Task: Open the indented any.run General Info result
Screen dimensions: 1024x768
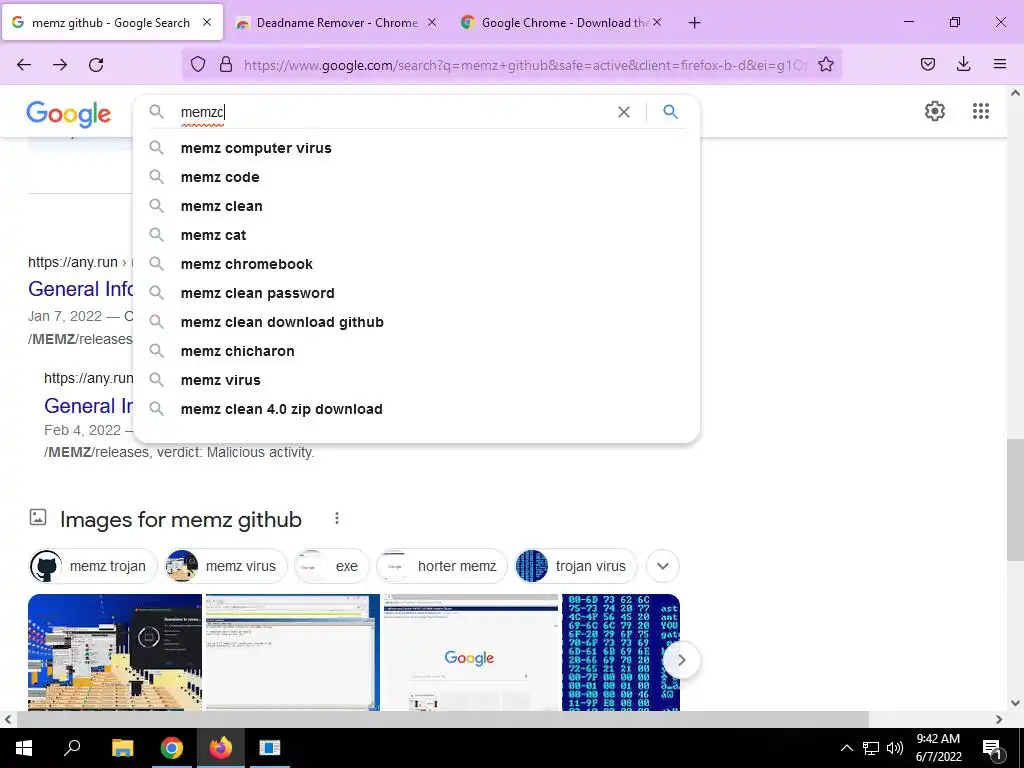Action: pos(89,406)
